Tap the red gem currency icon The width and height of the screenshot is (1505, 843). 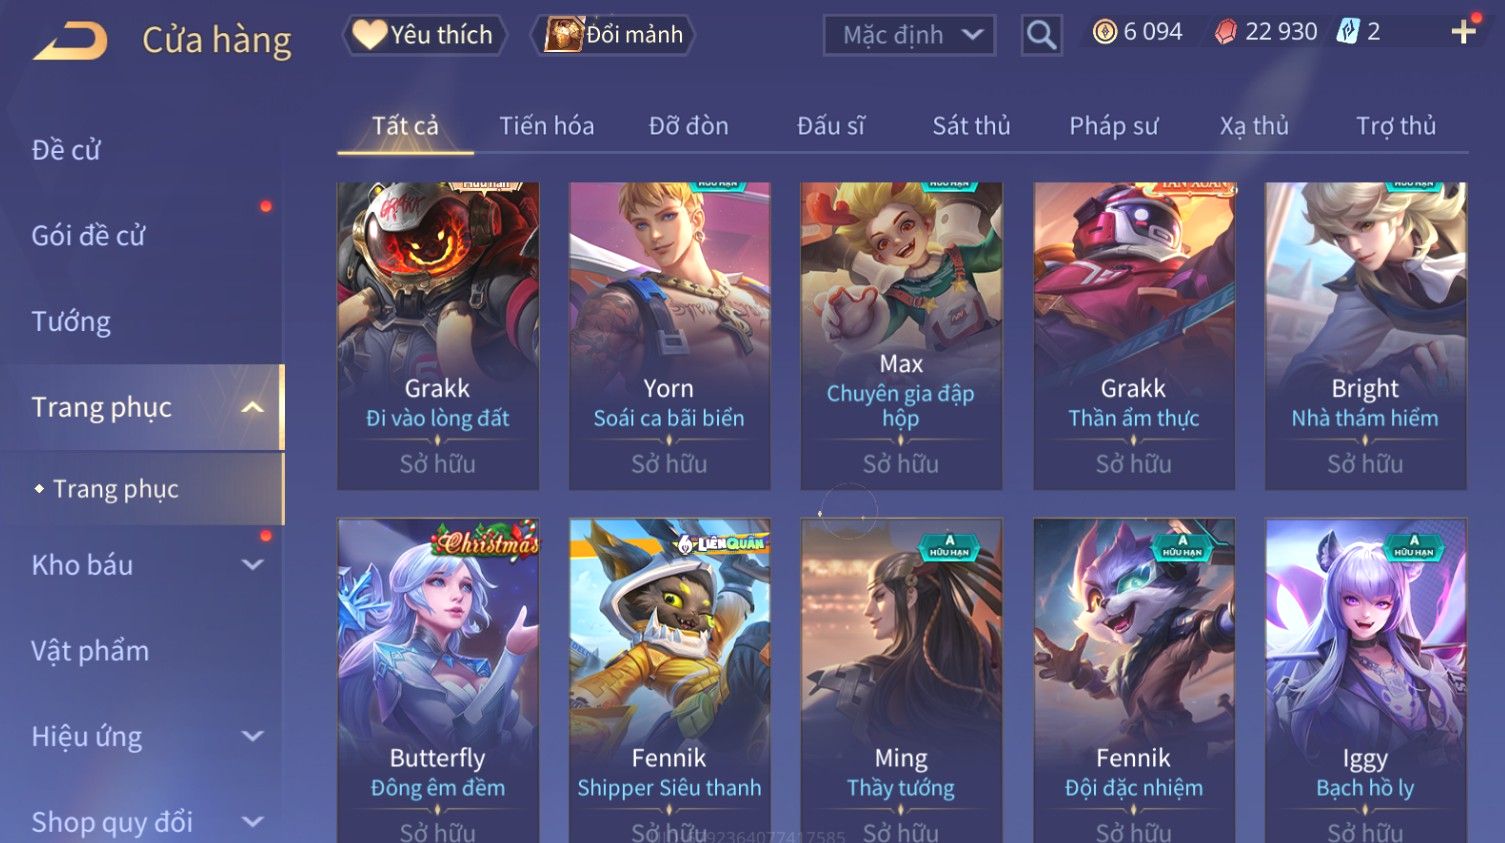click(x=1226, y=32)
